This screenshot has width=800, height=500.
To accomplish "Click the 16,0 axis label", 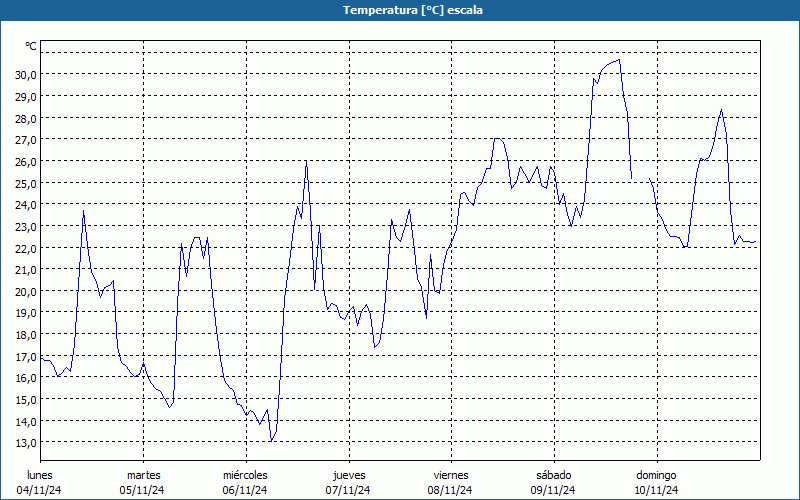I will 27,378.
